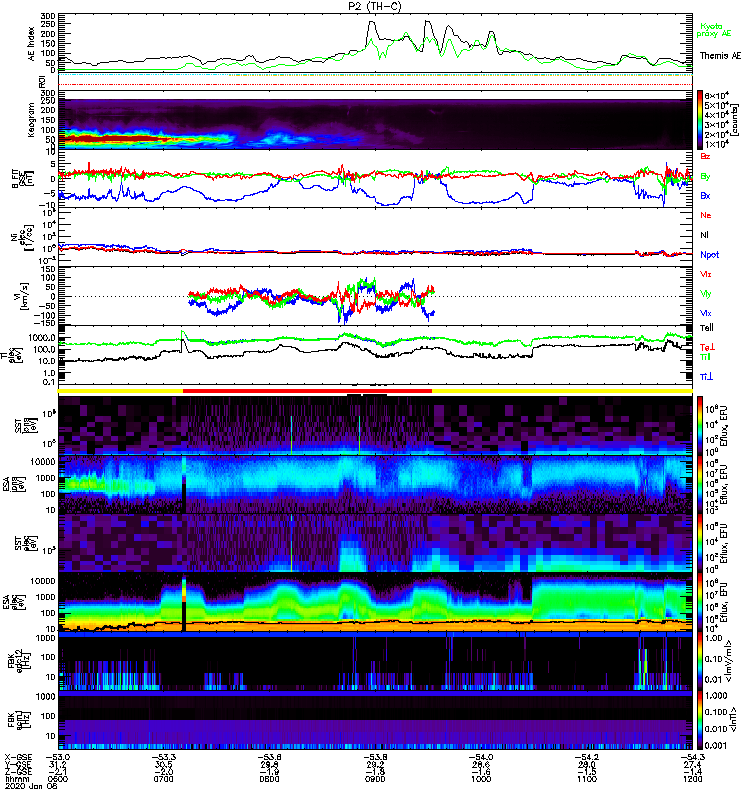Select the Tell temperature legend label
Screen dimensions: 750x800
click(706, 328)
